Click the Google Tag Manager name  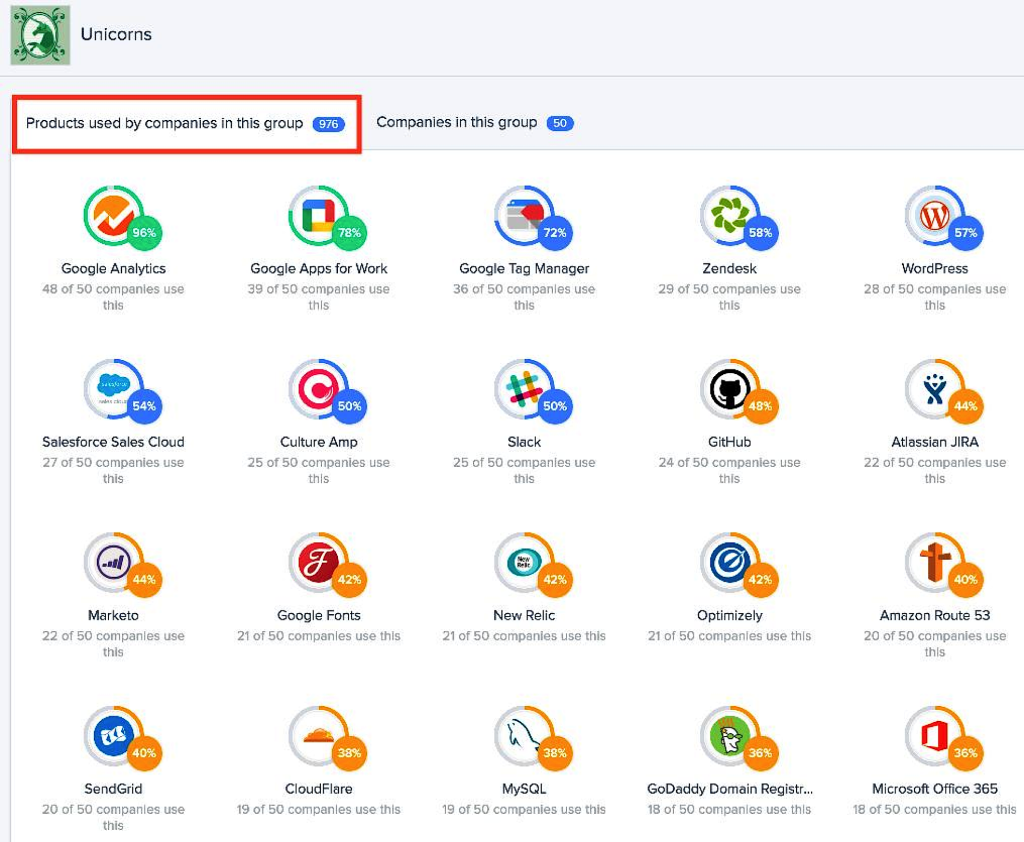pyautogui.click(x=524, y=268)
